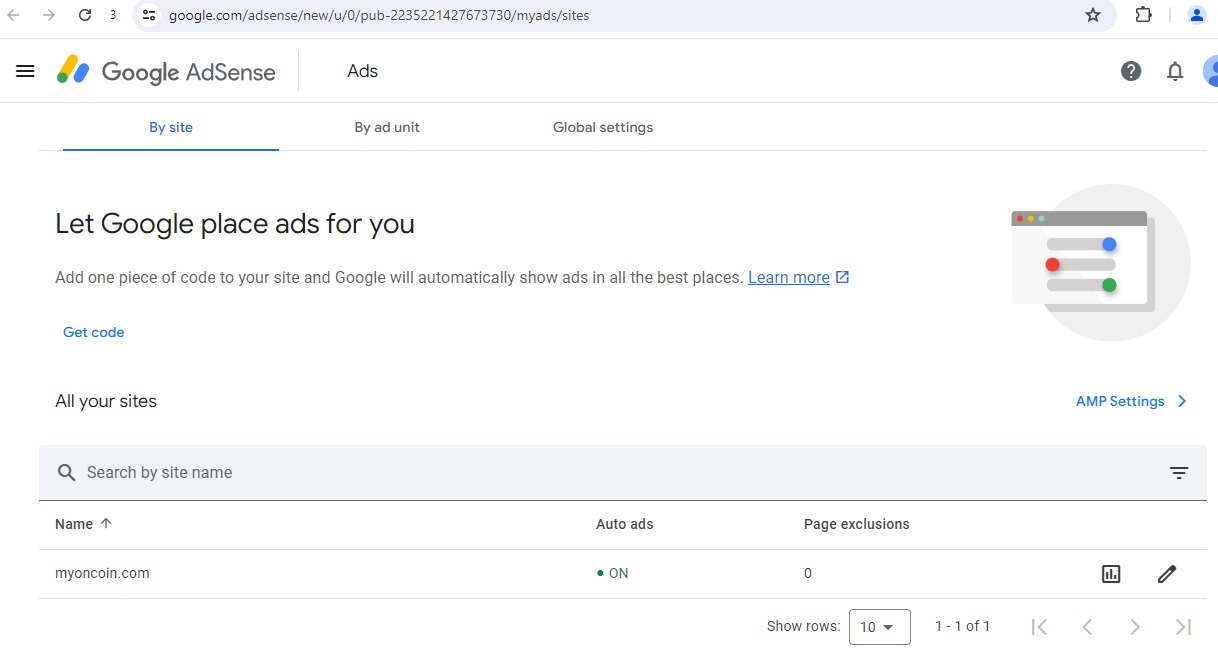Open the notifications bell
Image resolution: width=1218 pixels, height=652 pixels.
tap(1176, 71)
